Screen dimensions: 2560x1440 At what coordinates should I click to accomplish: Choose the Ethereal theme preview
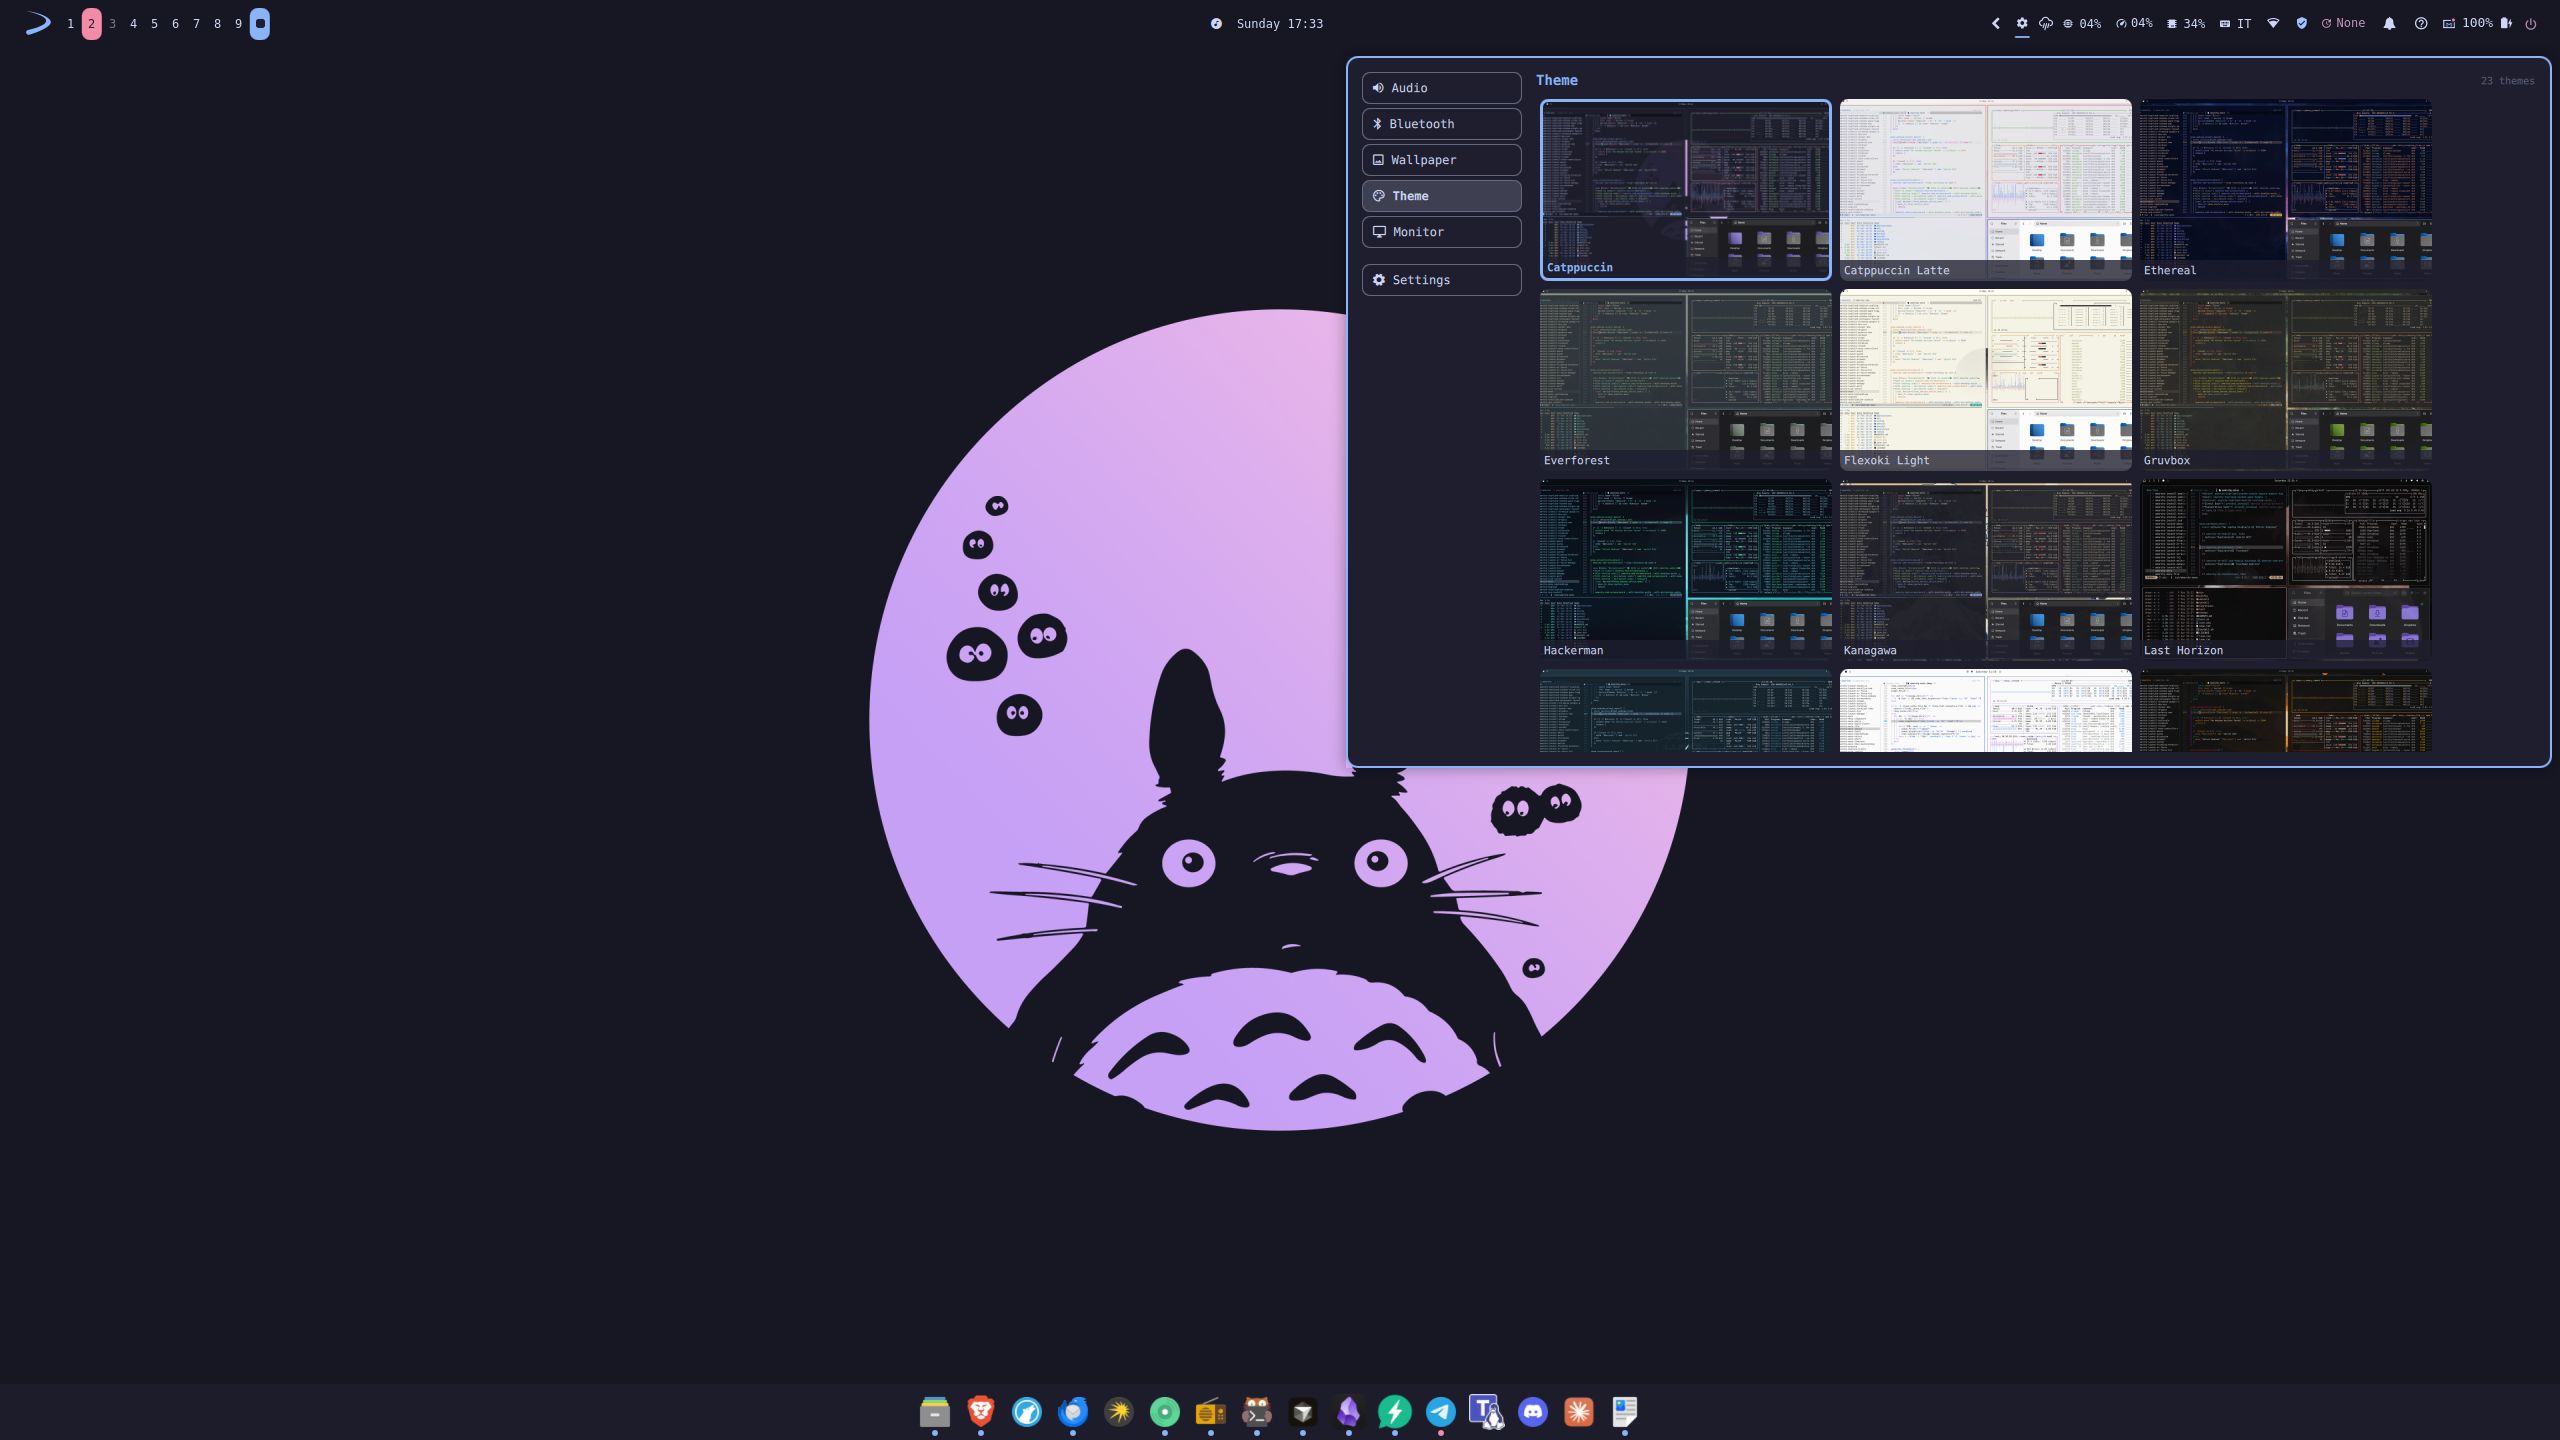click(x=2285, y=189)
